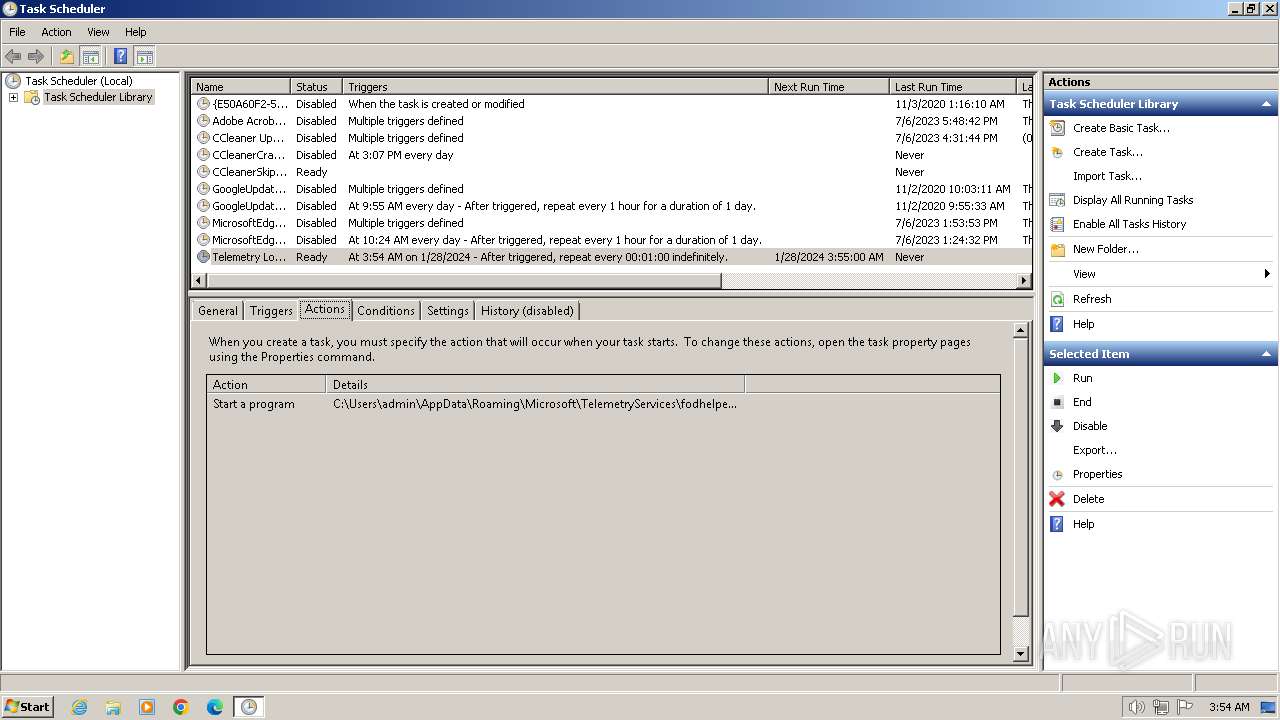The image size is (1280, 720).
Task: Click the Action column header in details
Action: coord(266,384)
